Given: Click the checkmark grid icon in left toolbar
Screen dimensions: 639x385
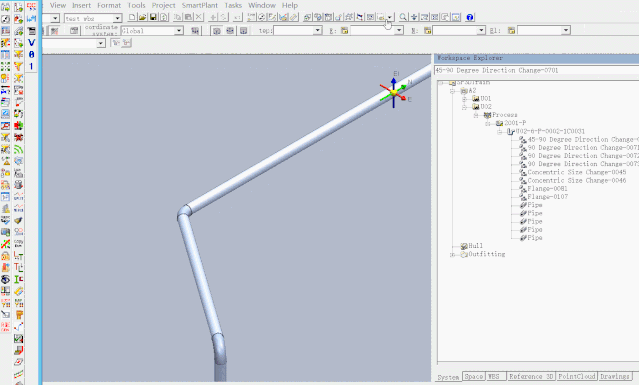Looking at the screenshot, I should pos(18,339).
